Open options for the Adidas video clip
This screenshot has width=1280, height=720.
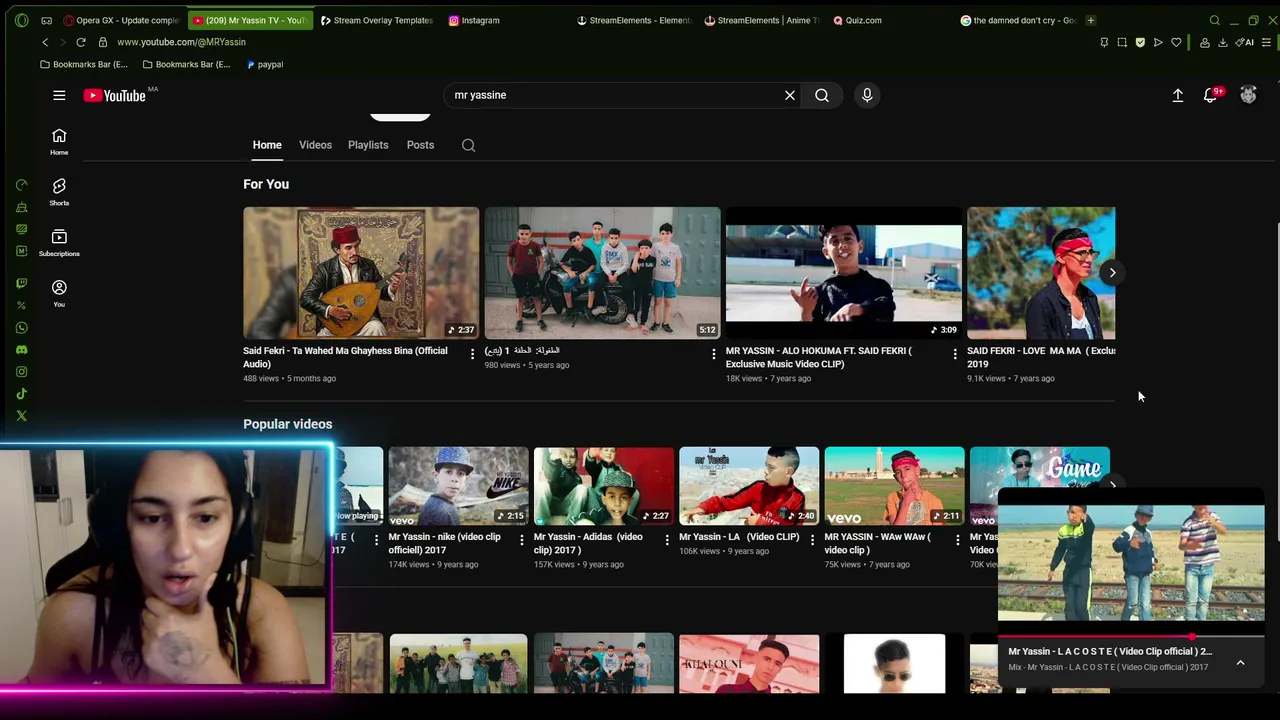[x=667, y=540]
